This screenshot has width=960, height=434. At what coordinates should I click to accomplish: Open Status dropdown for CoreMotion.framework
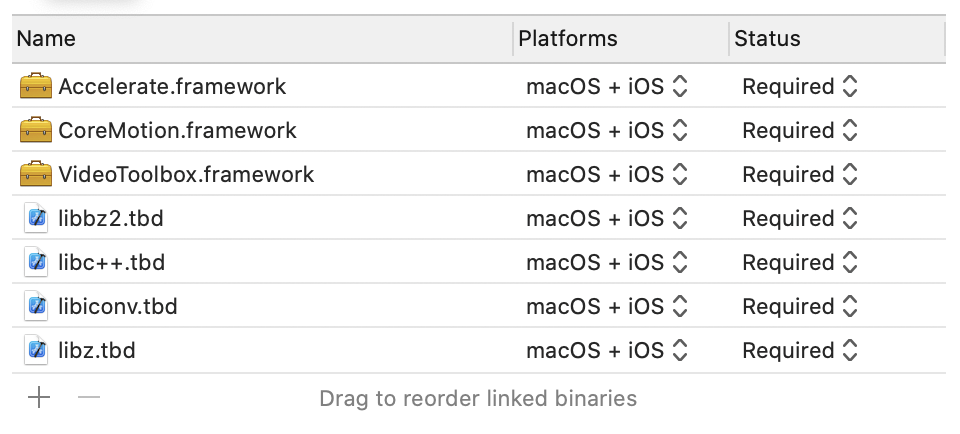tap(800, 131)
